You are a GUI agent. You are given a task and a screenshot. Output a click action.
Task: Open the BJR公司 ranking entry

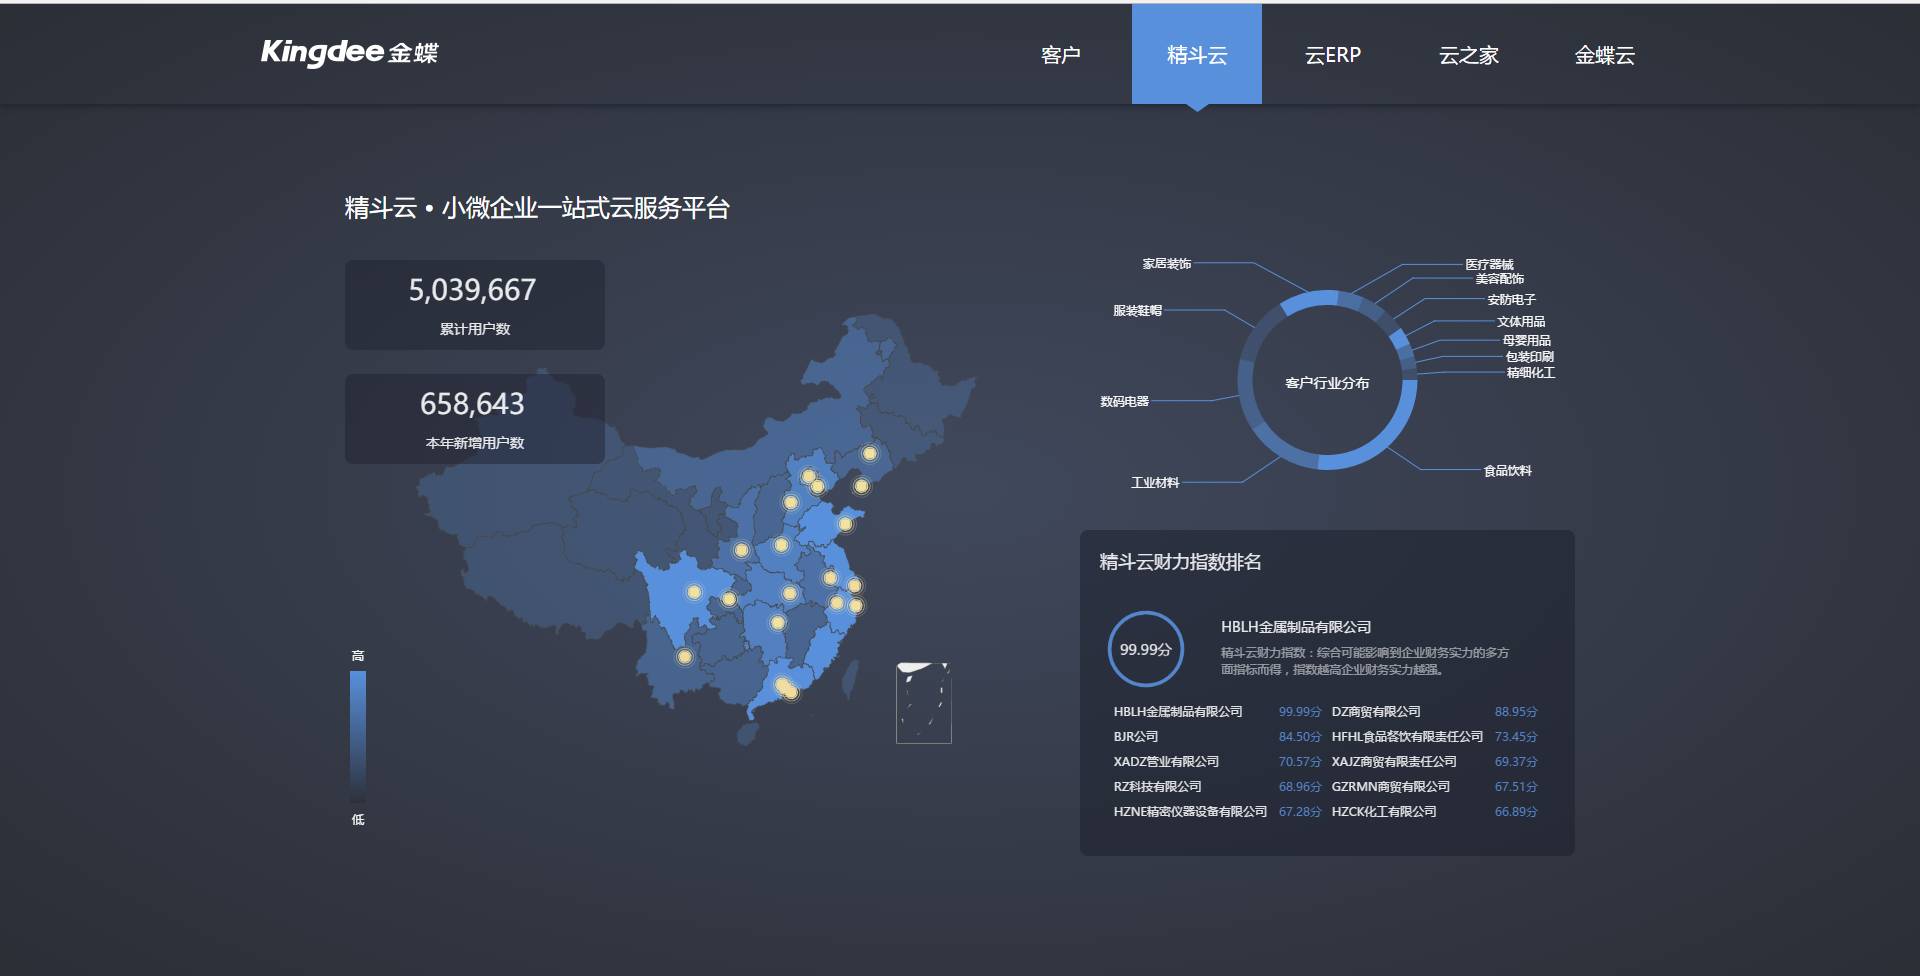(1136, 737)
